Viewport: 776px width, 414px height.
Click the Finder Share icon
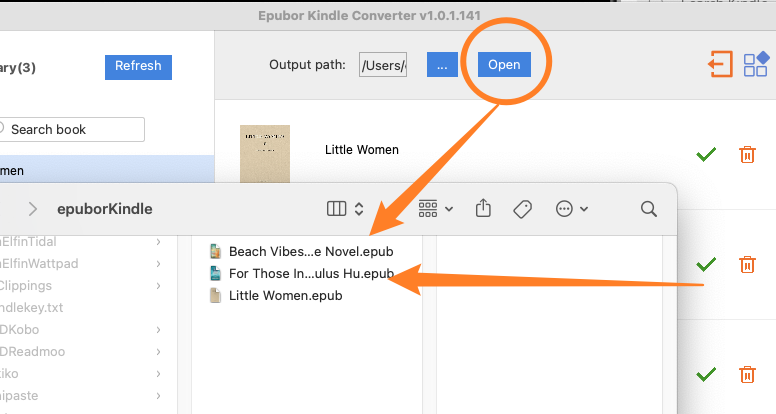(x=483, y=208)
